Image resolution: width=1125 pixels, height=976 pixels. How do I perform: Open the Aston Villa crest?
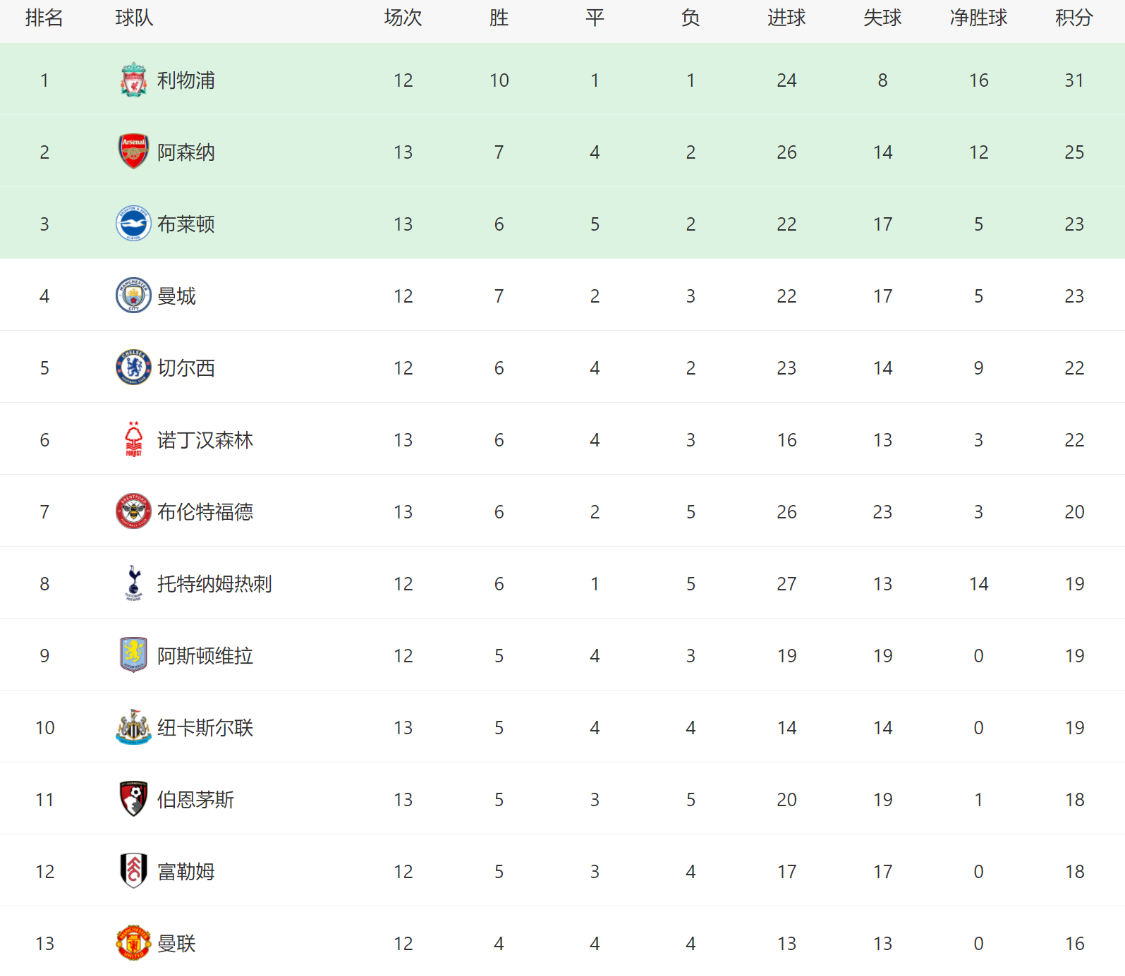click(133, 654)
